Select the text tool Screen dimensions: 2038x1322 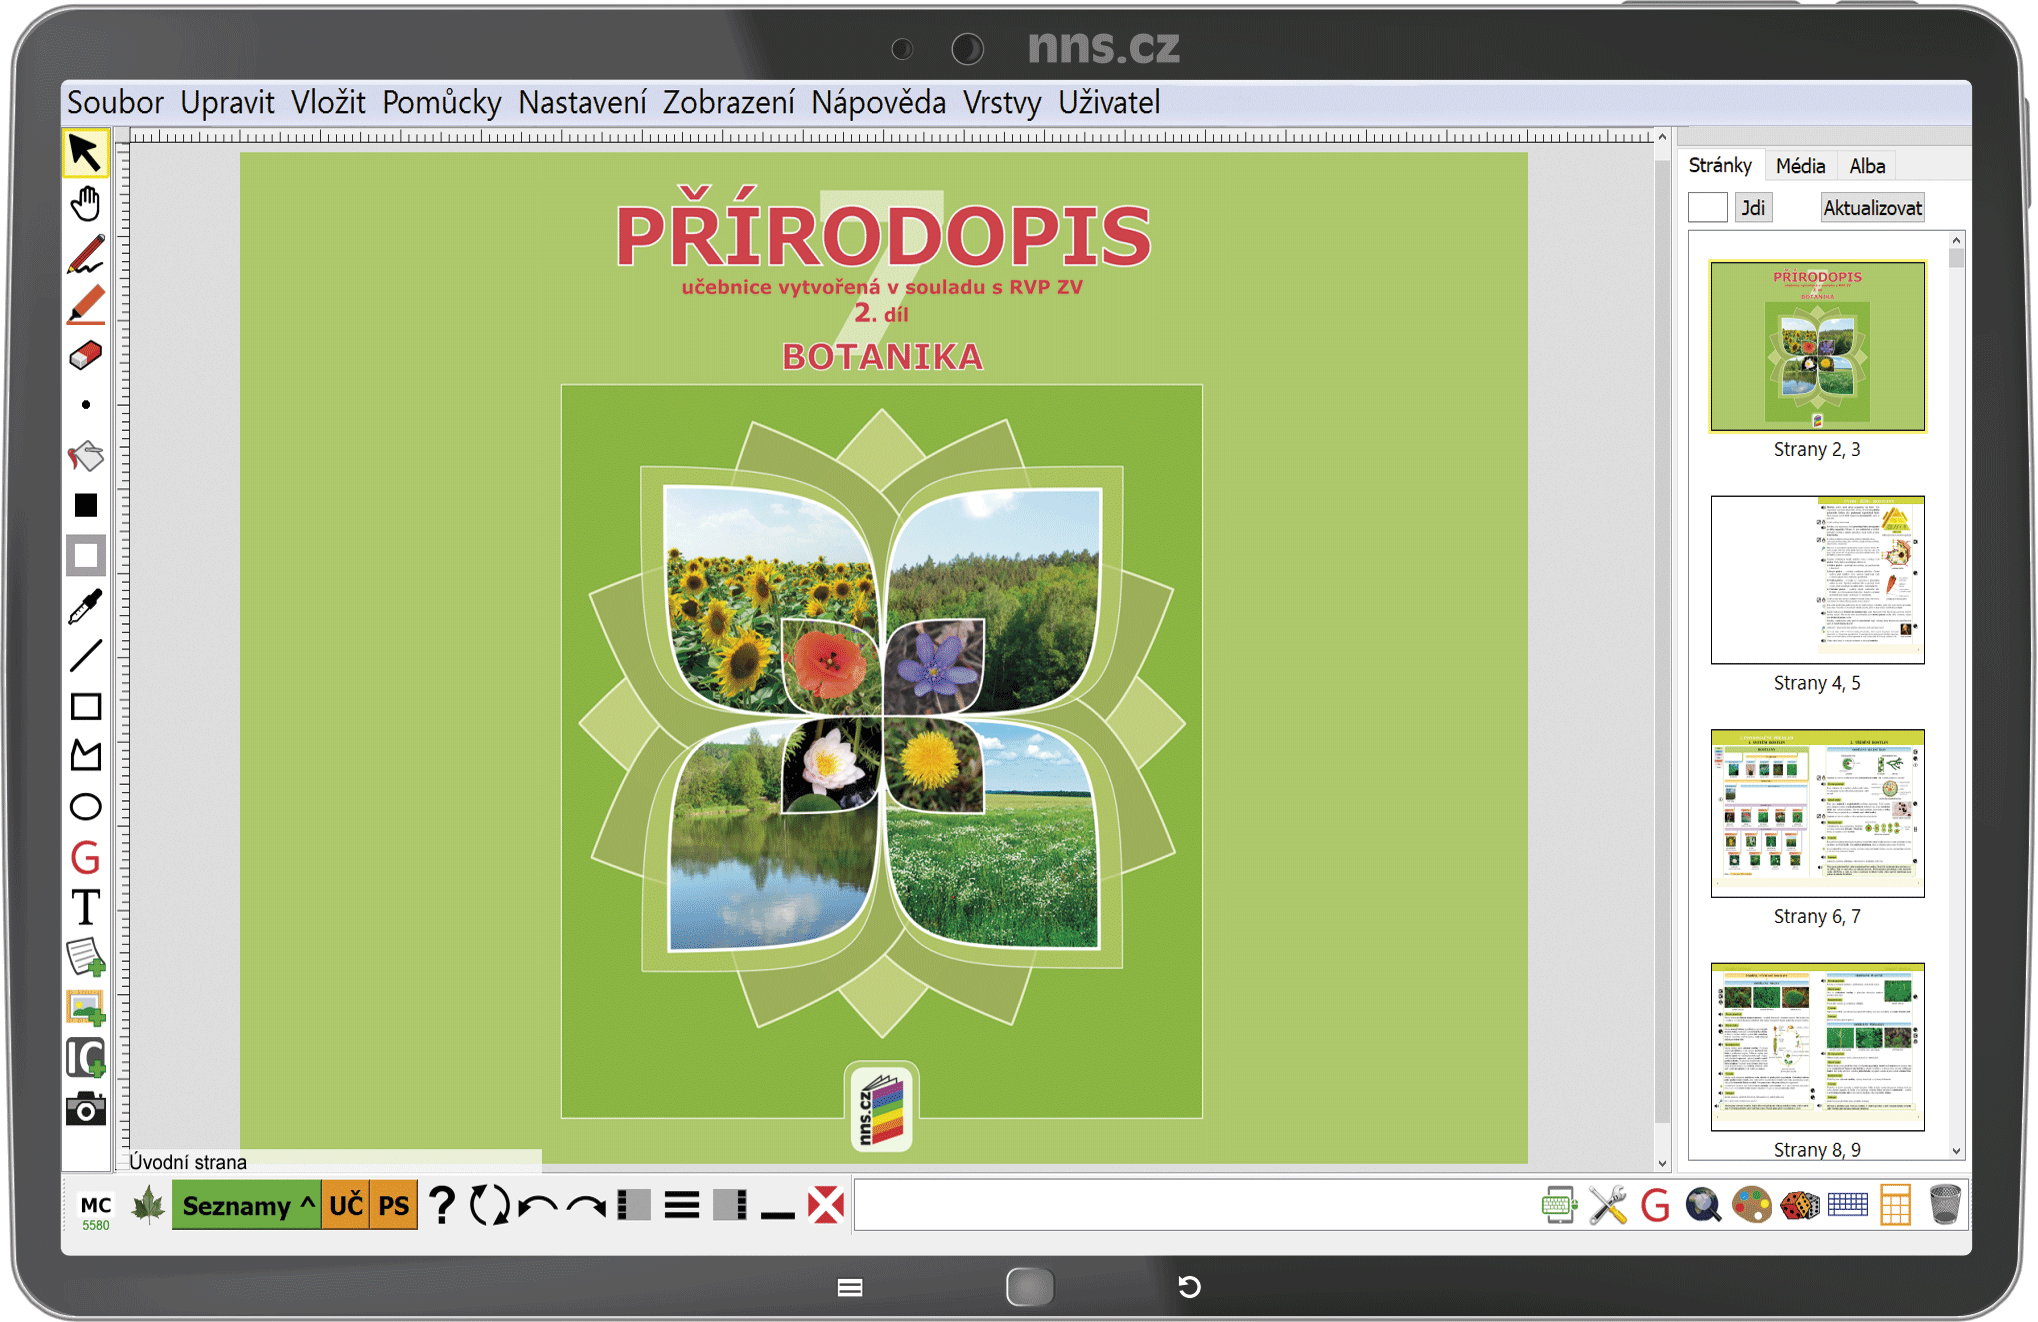coord(86,908)
